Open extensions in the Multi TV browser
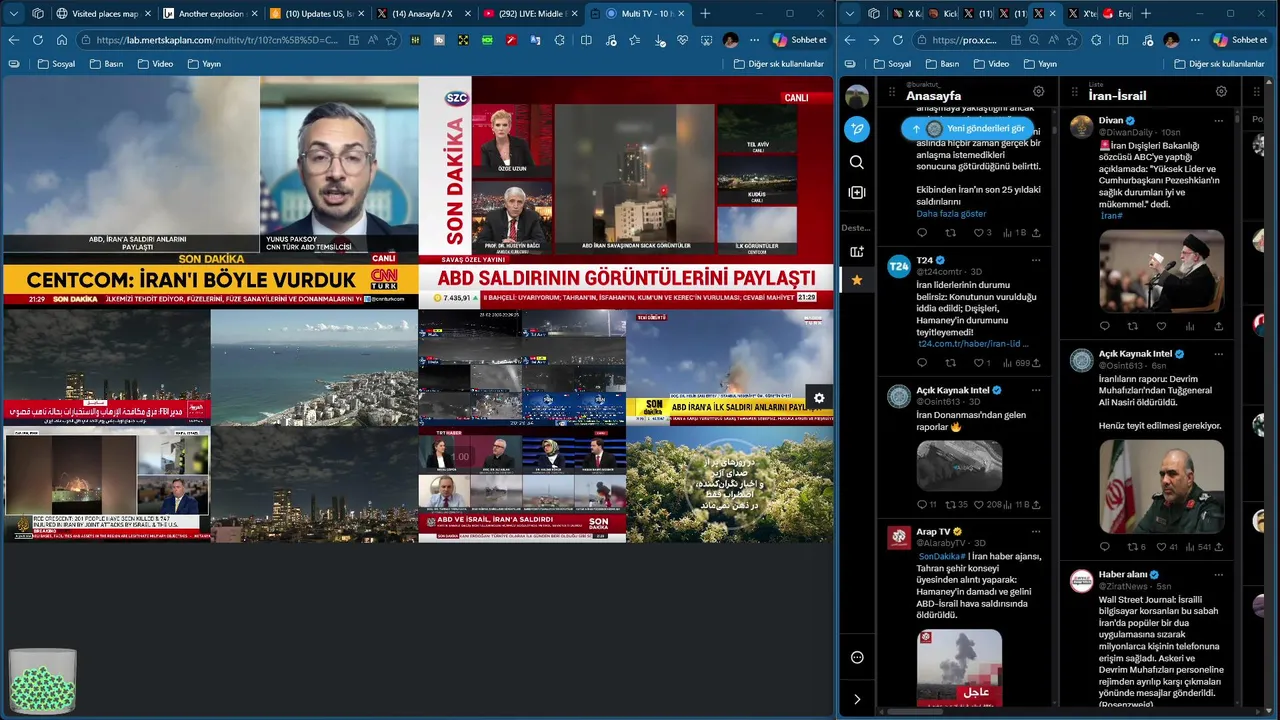Viewport: 1280px width, 720px height. 559,40
